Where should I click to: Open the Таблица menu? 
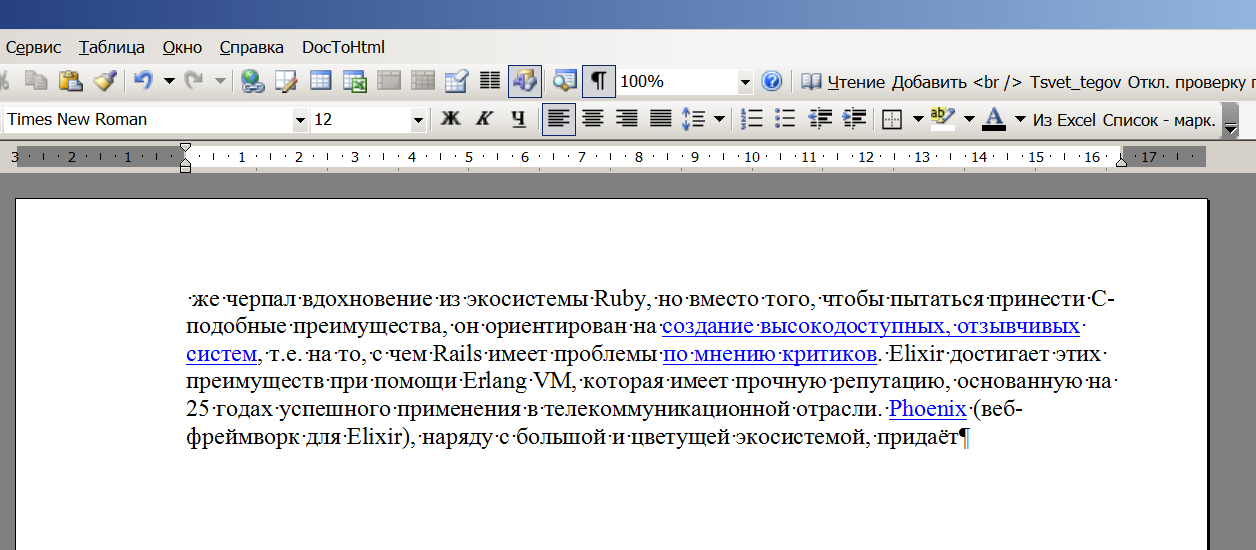112,47
